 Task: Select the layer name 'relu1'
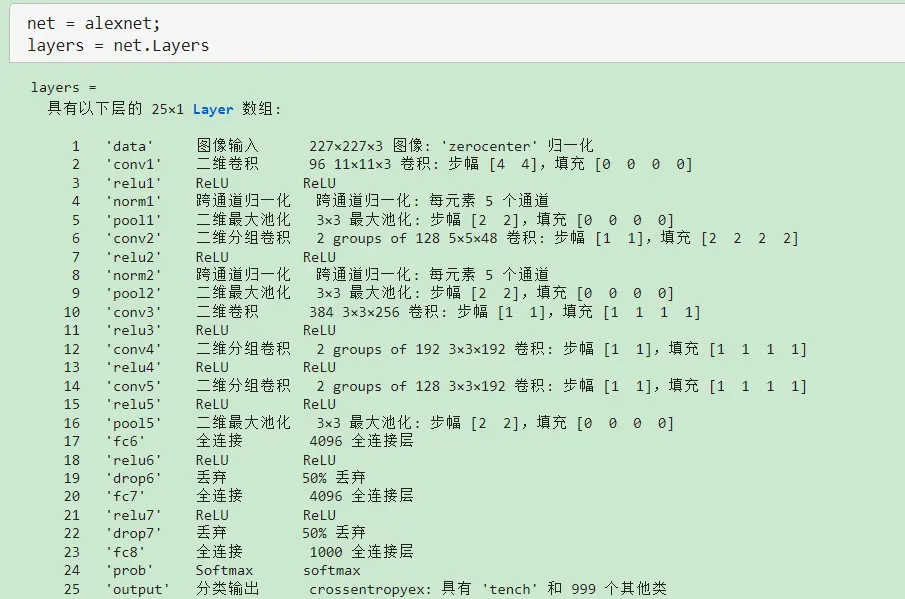133,183
